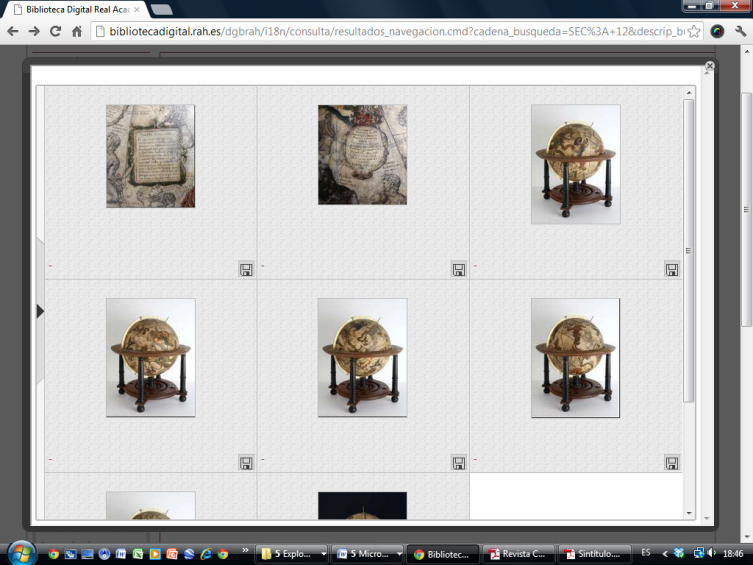753x565 pixels.
Task: Click save icon under oval cartouche thumbnail
Action: [x=459, y=269]
